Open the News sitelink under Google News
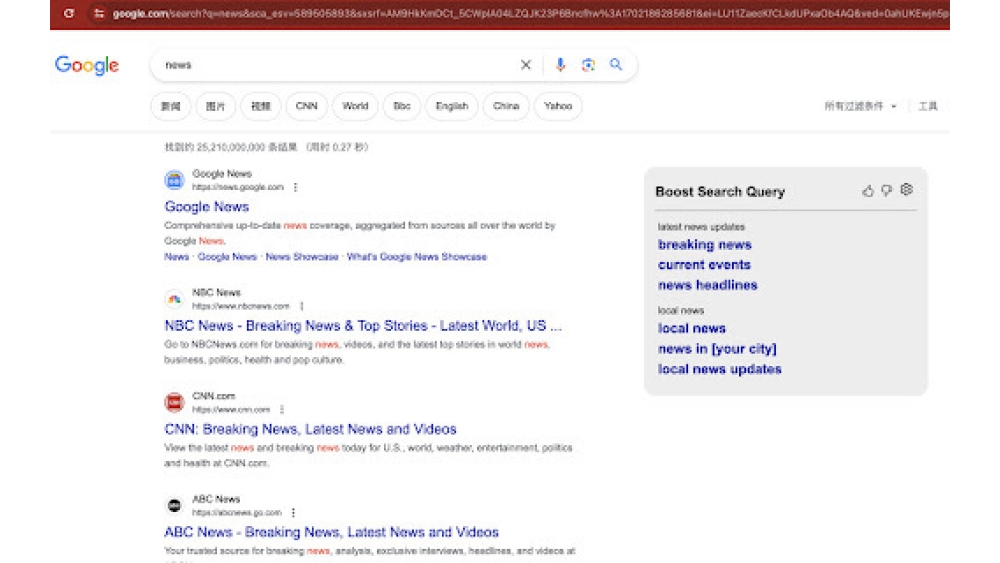1000x563 pixels. click(x=177, y=257)
